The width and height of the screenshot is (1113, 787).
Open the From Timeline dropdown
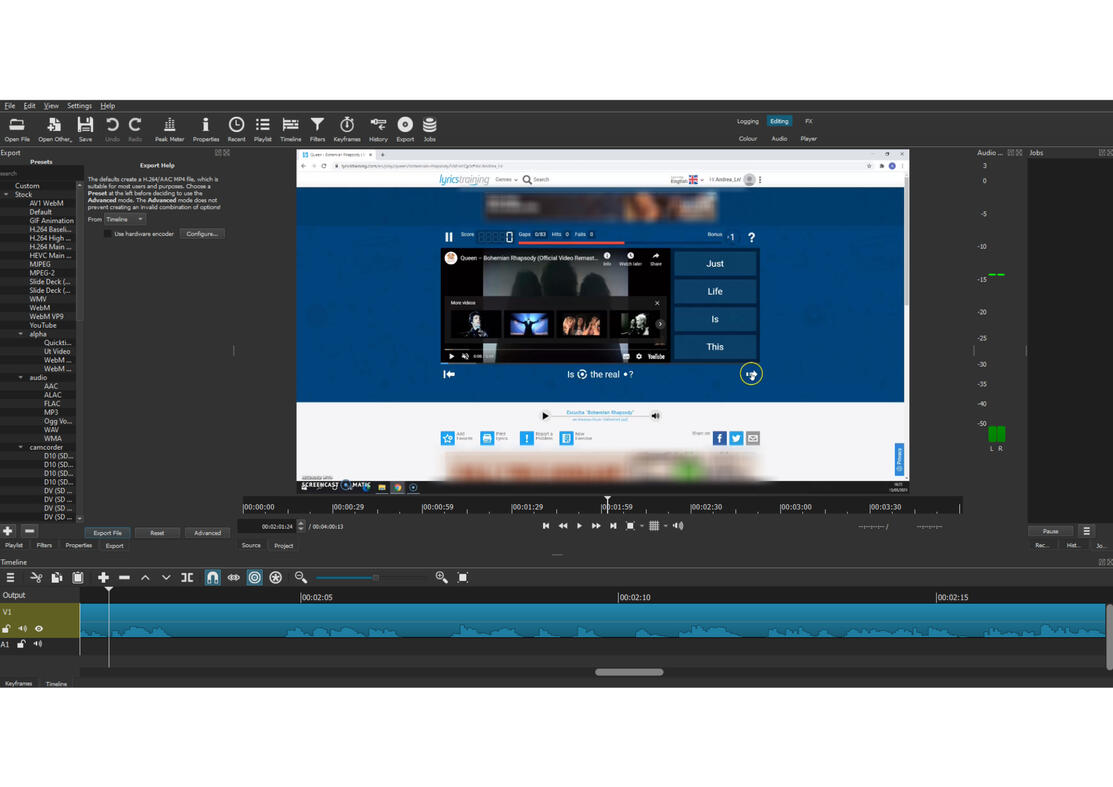124,218
